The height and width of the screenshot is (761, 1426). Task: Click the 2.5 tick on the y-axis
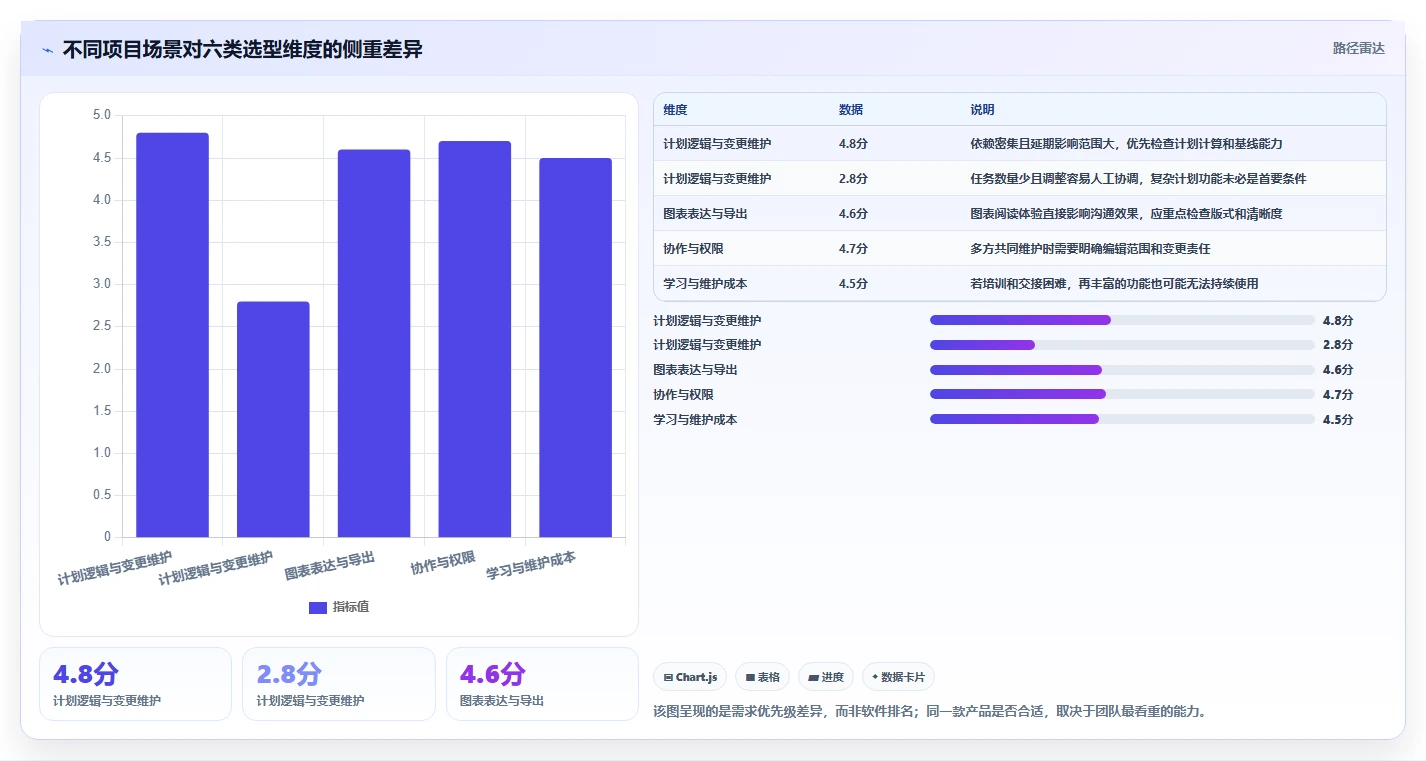tap(101, 326)
